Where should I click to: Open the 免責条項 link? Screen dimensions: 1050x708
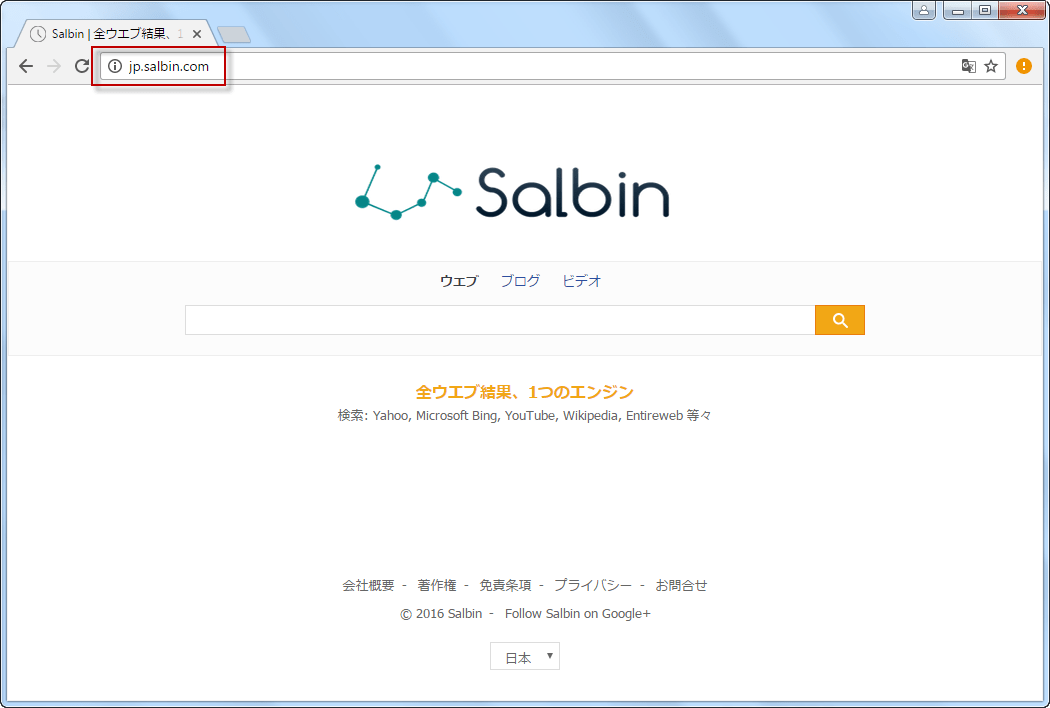click(x=506, y=585)
